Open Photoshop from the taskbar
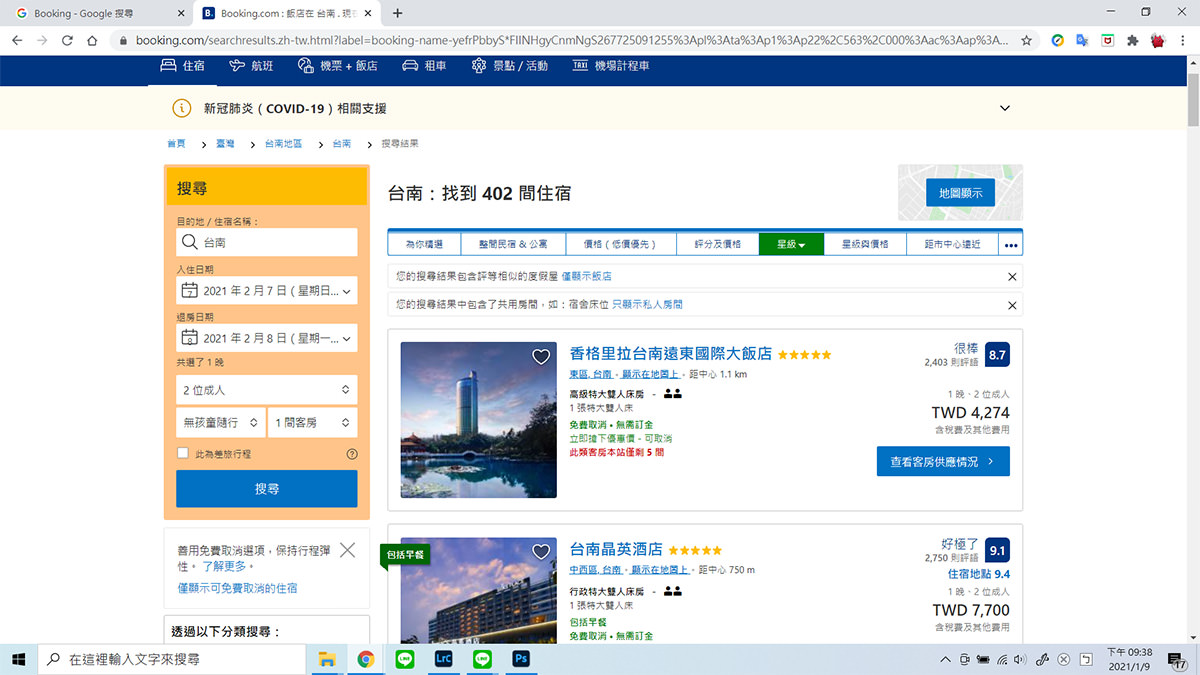 520,659
